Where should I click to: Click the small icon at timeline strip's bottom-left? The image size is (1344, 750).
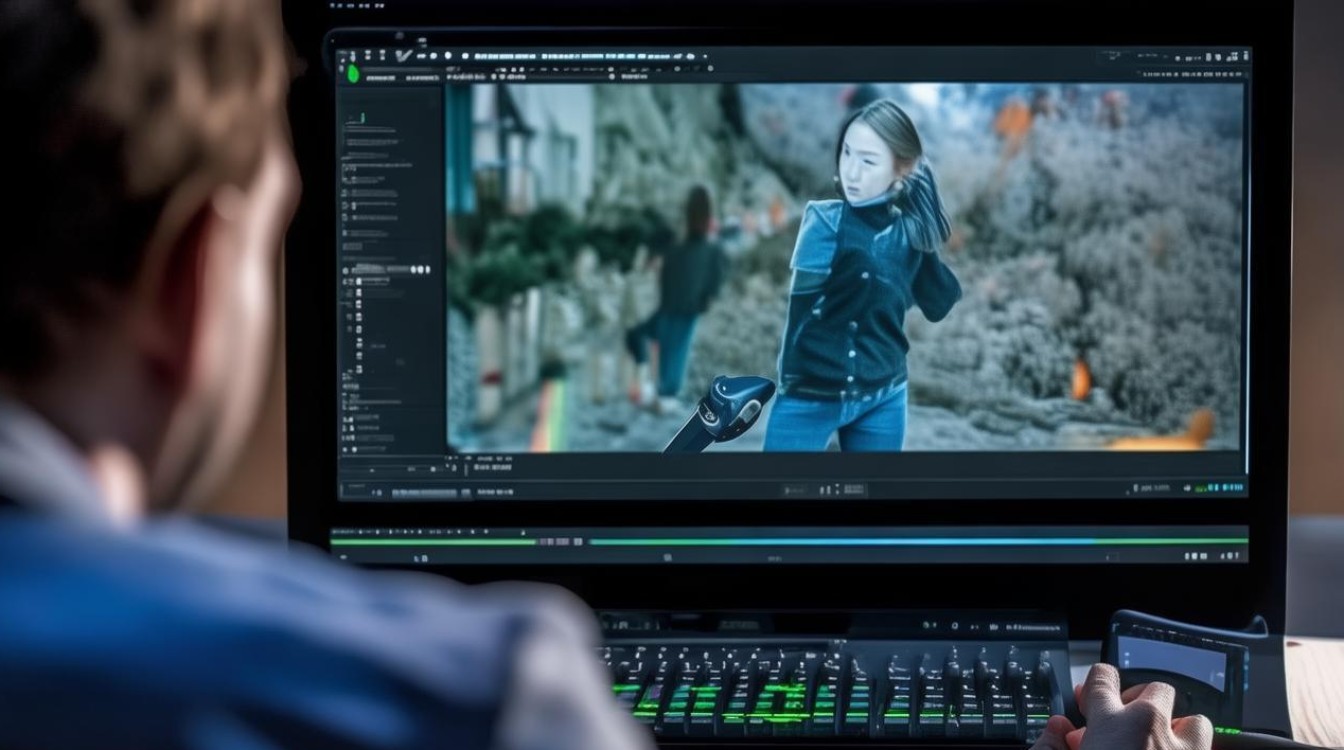point(344,556)
